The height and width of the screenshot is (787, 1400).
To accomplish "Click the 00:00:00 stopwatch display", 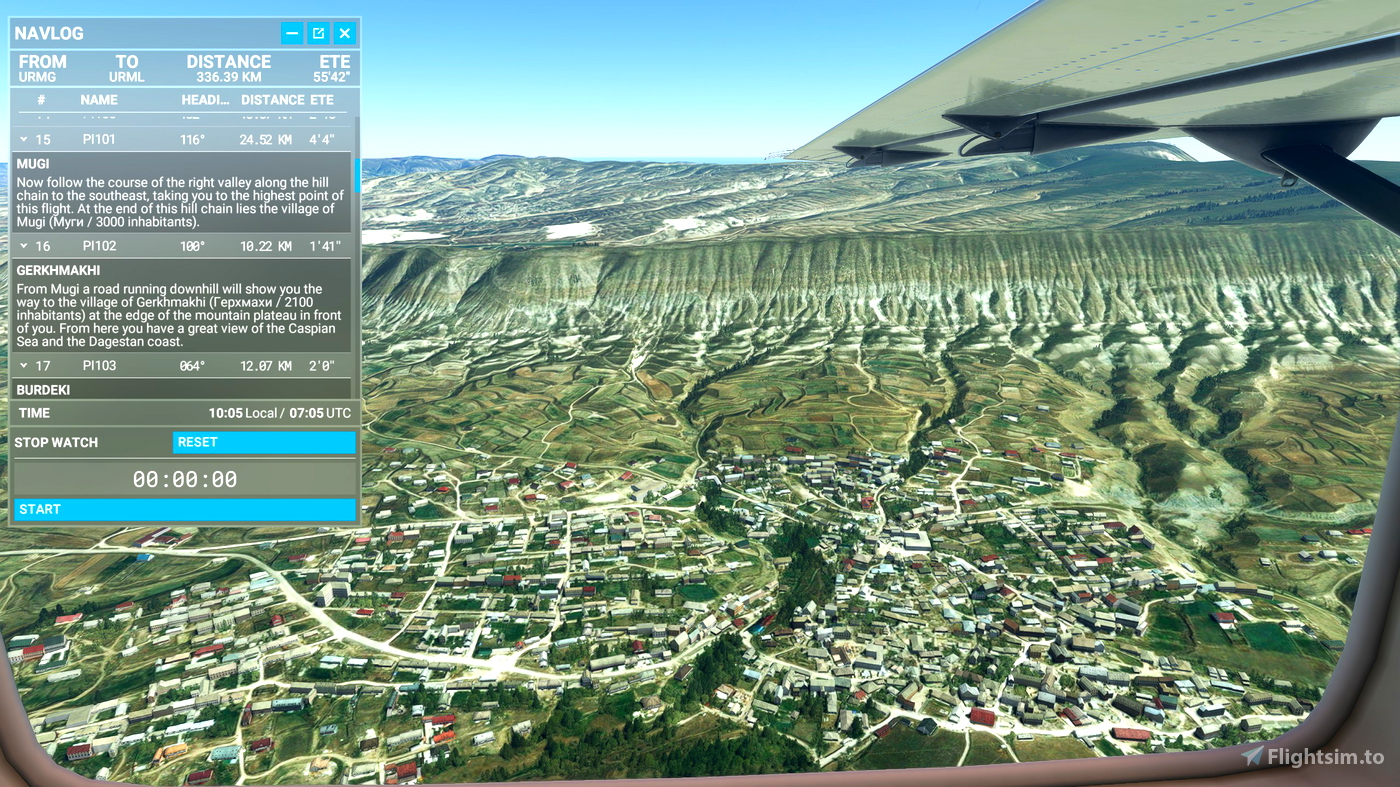I will click(185, 480).
